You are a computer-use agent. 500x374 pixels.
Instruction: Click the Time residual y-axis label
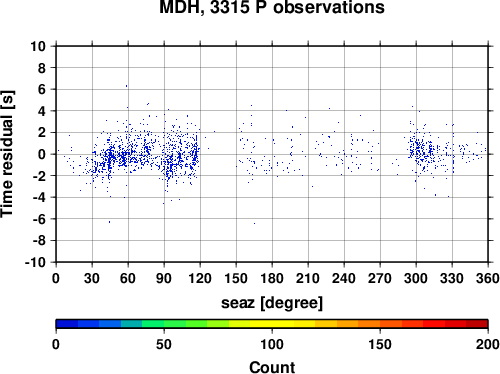coord(7,154)
